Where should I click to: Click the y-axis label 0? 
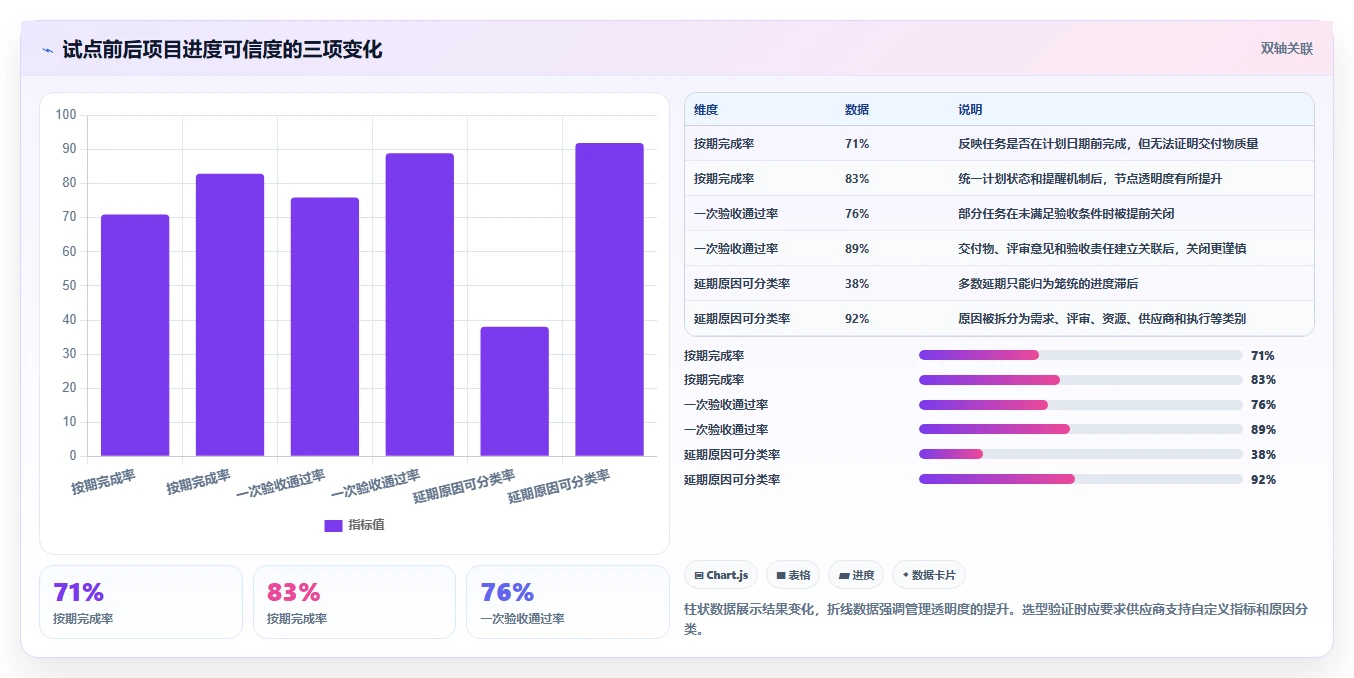[x=73, y=456]
